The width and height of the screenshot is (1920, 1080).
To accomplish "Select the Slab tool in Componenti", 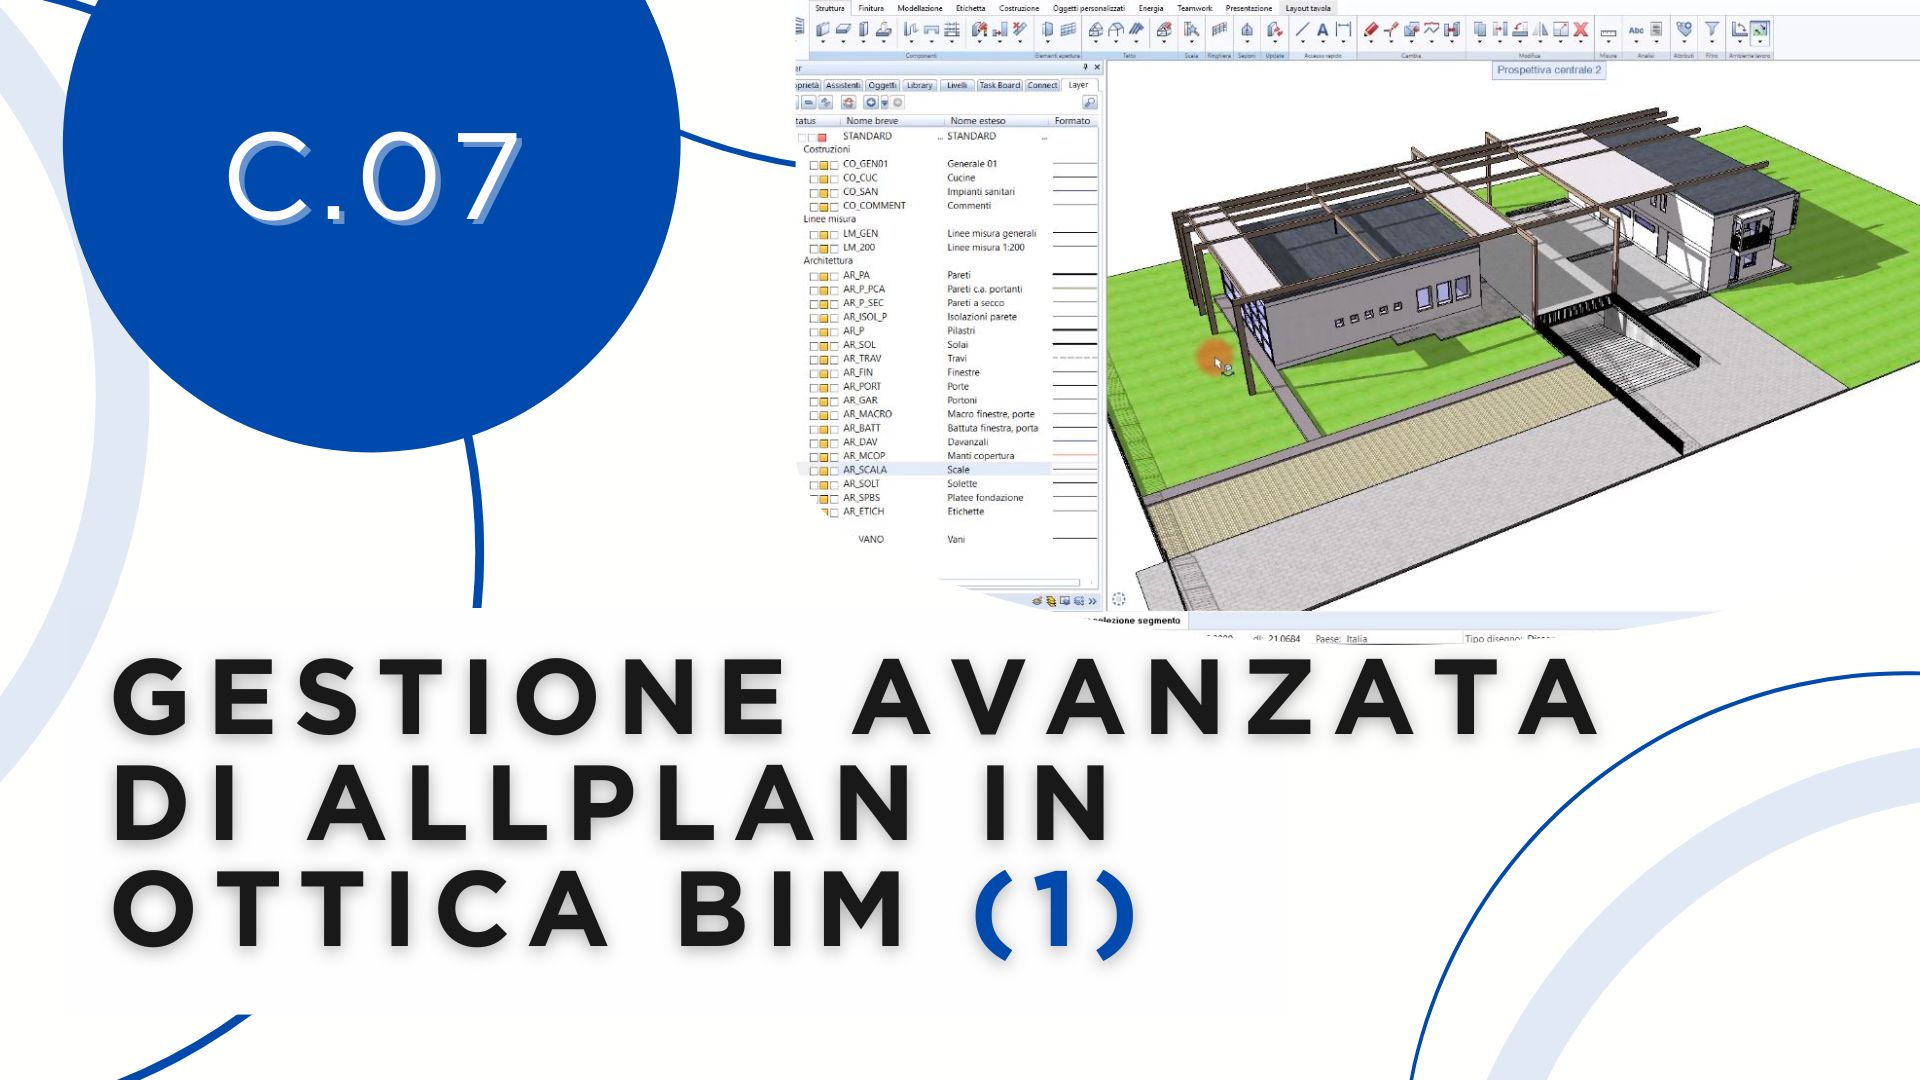I will click(843, 29).
